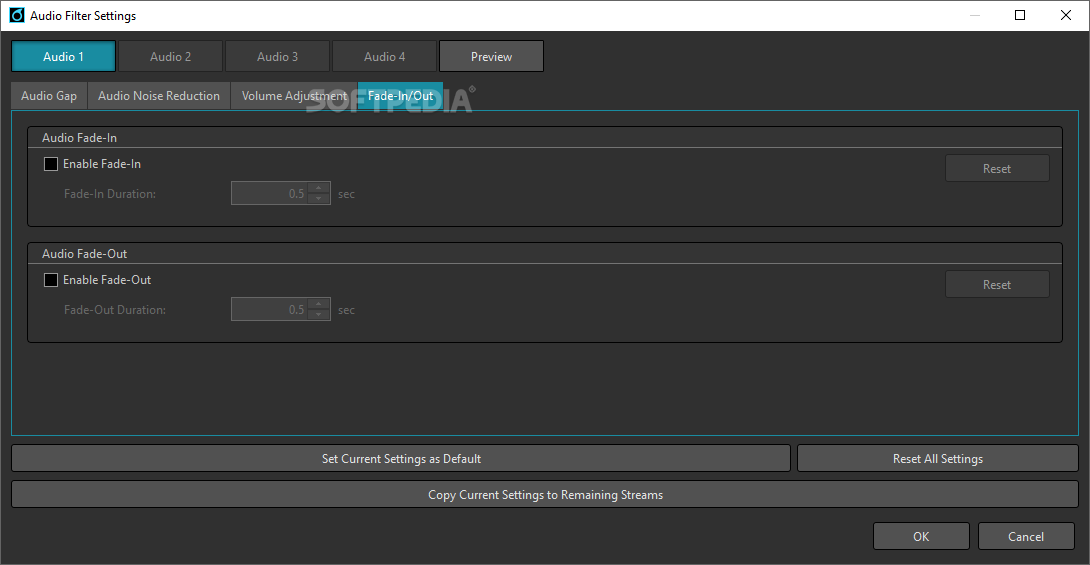The height and width of the screenshot is (565, 1090).
Task: Switch to the Audio 3 stream tab
Action: (x=277, y=56)
